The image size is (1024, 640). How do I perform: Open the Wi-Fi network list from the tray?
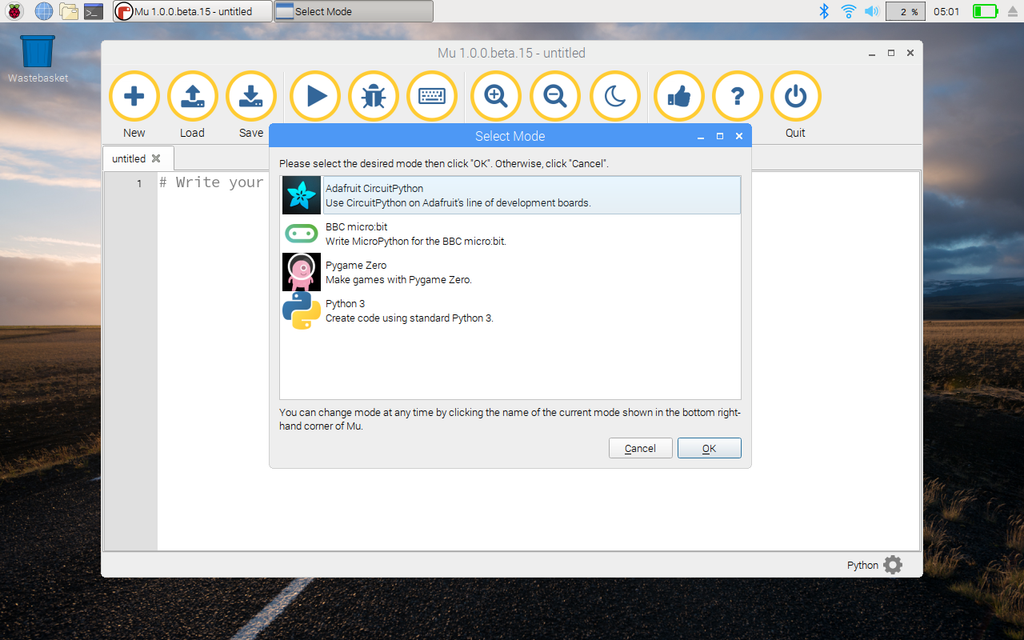click(x=847, y=11)
